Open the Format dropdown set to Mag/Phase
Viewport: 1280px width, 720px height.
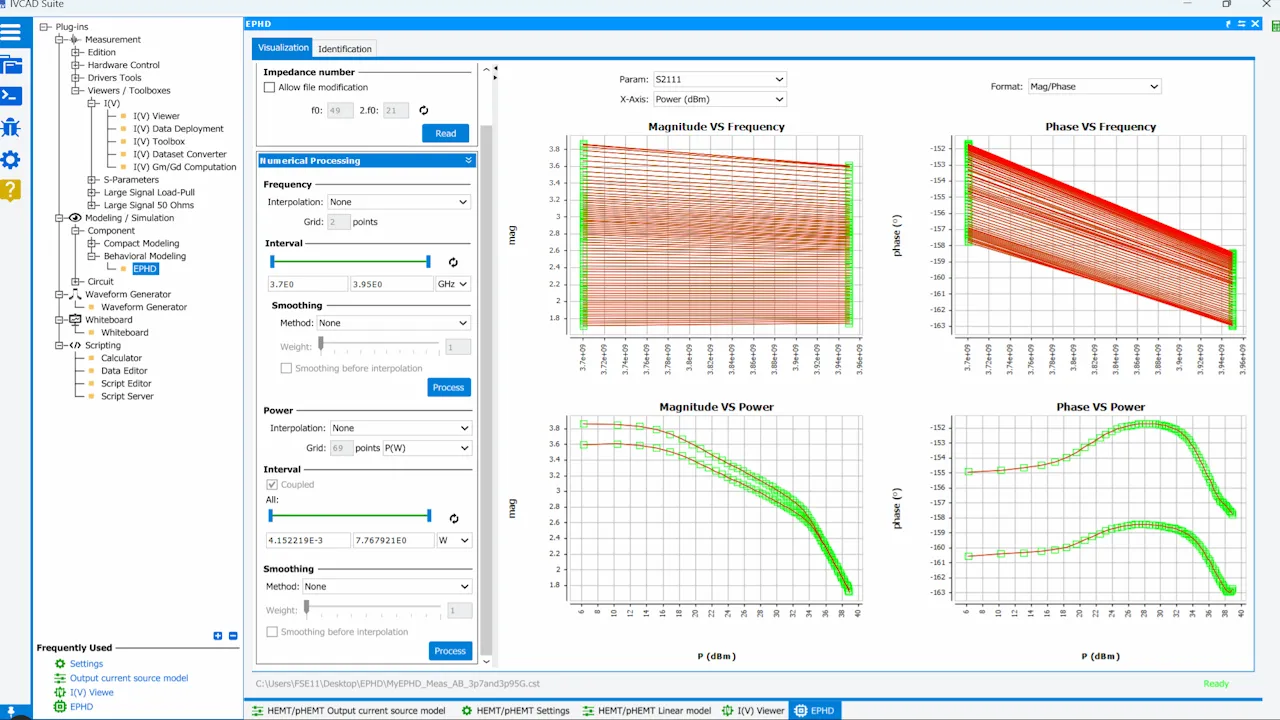(1093, 86)
